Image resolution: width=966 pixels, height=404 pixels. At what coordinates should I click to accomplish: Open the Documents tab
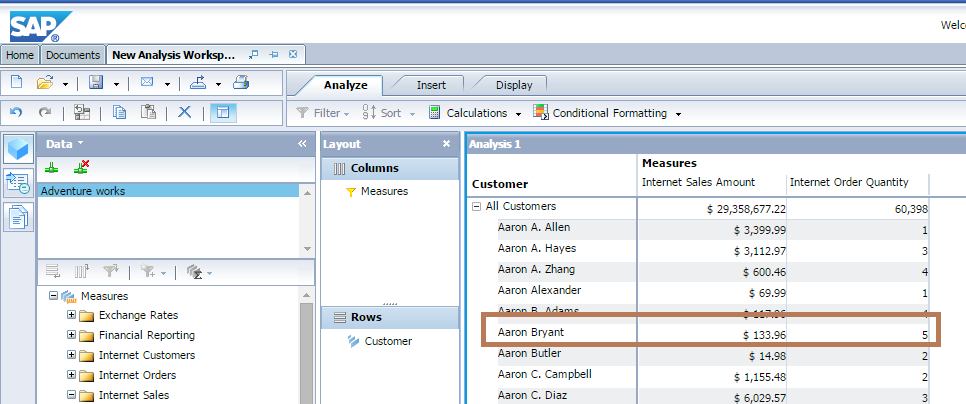coord(73,55)
